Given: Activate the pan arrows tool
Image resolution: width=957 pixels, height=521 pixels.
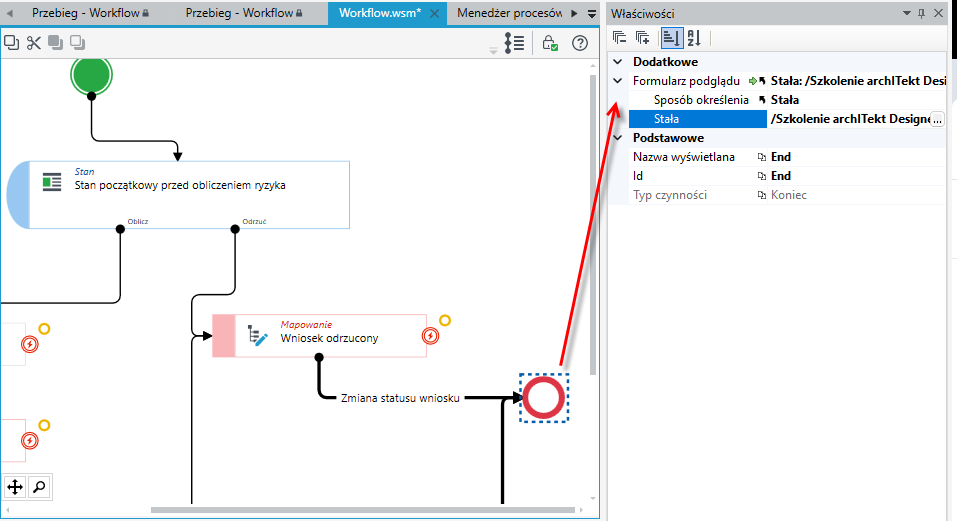Looking at the screenshot, I should (15, 487).
